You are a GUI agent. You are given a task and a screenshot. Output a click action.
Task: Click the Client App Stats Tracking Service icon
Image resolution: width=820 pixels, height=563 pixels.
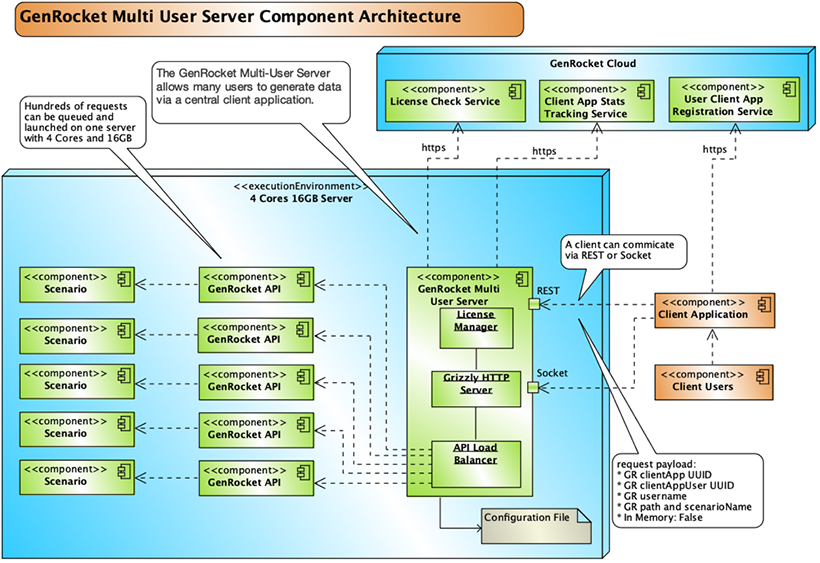644,92
